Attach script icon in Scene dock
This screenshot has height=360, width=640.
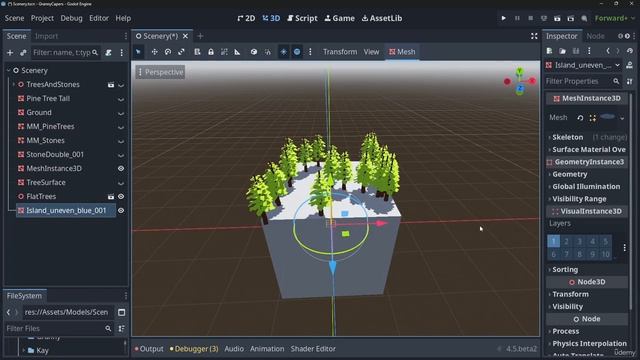point(109,53)
